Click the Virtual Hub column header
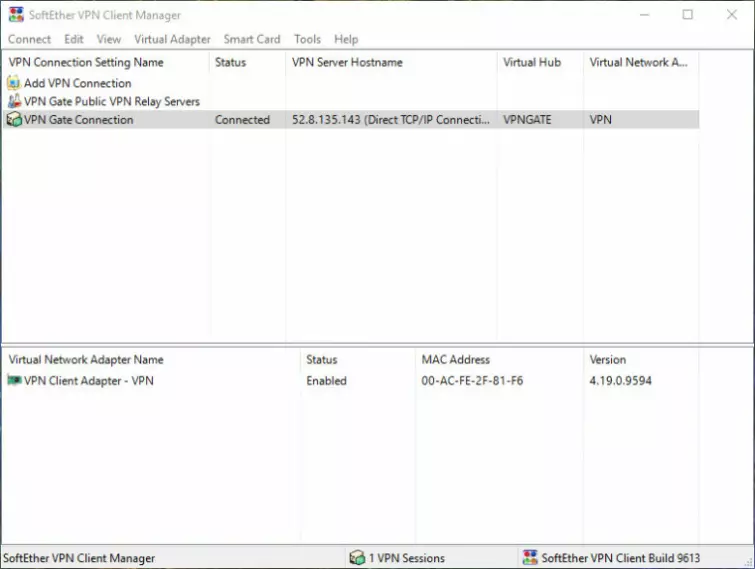The width and height of the screenshot is (755, 569). click(532, 62)
